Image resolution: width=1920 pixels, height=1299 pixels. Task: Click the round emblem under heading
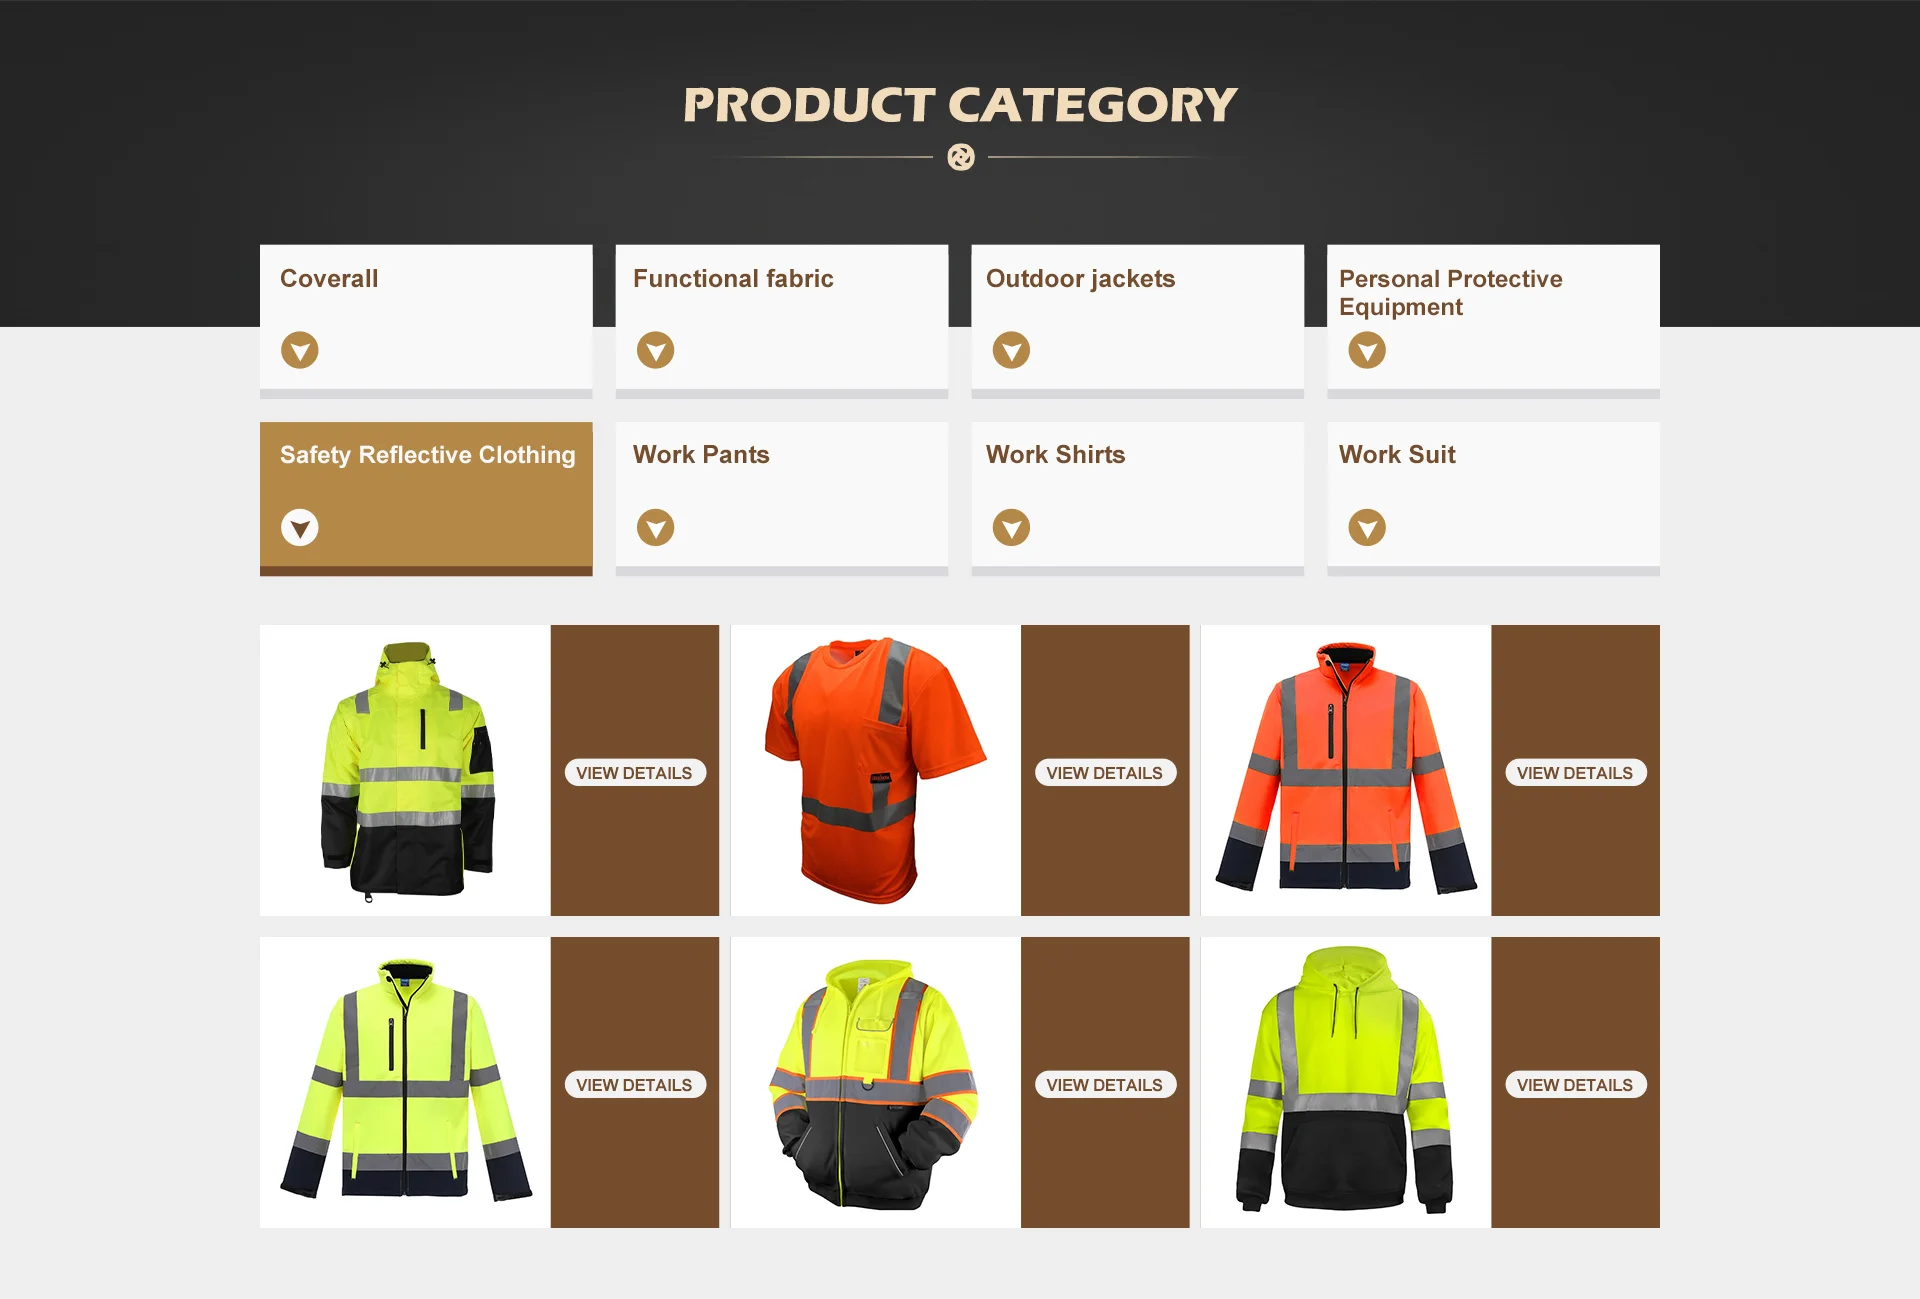click(960, 157)
